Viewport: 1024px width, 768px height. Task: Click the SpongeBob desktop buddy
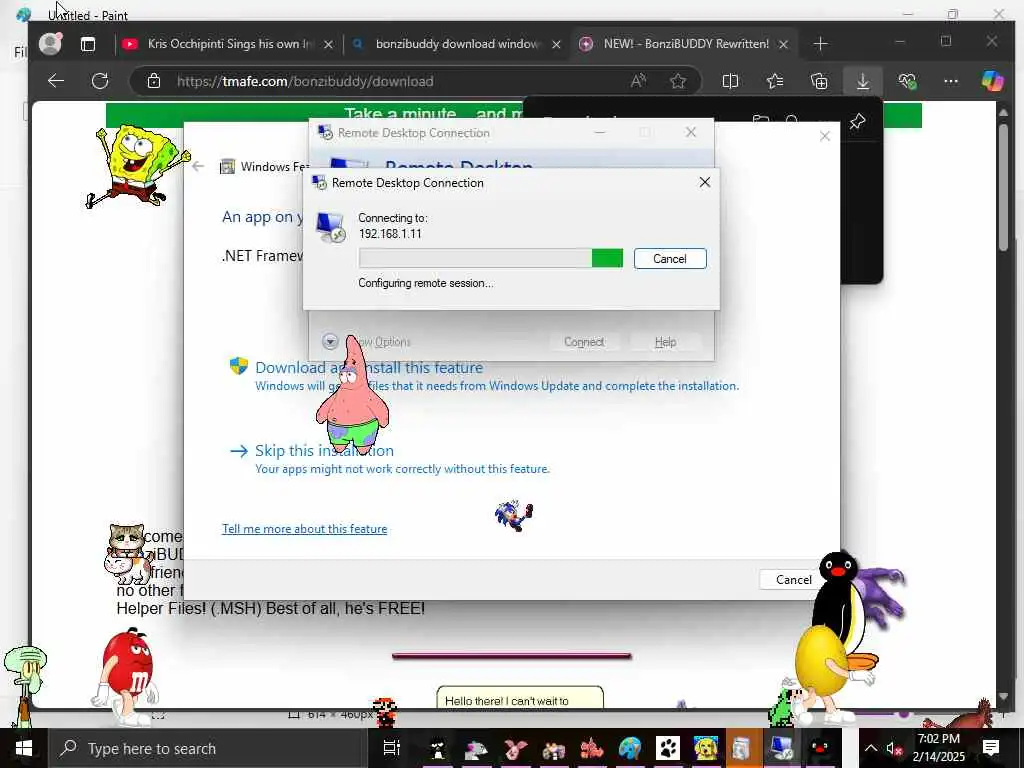137,167
